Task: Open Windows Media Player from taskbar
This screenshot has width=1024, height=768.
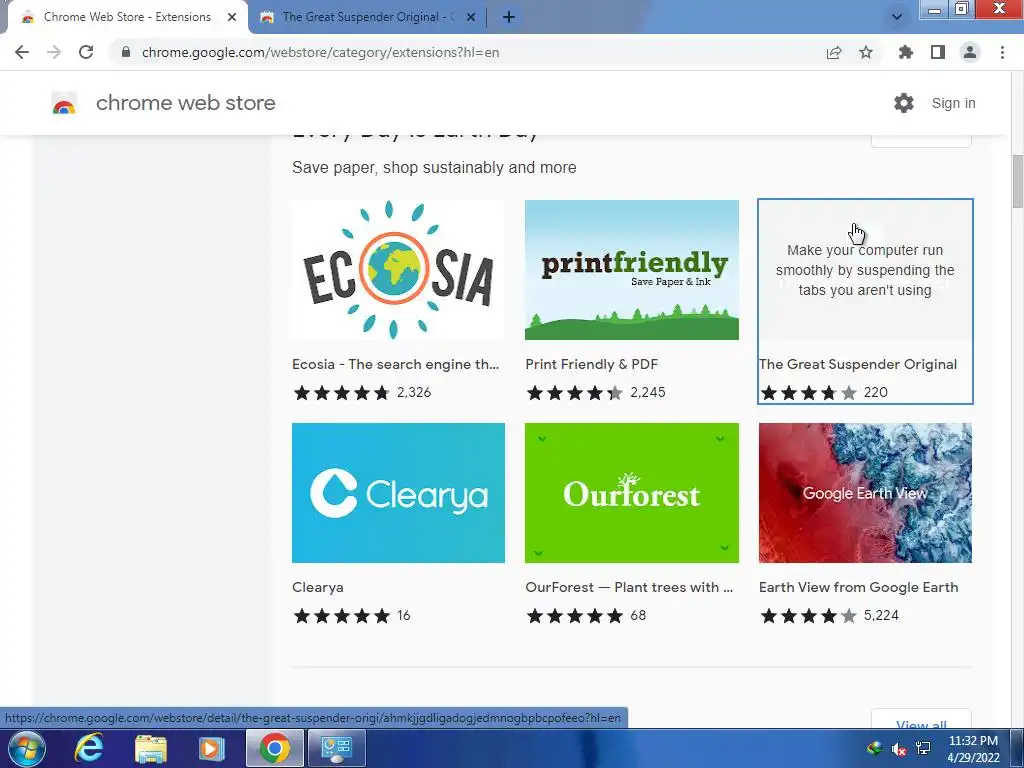Action: (212, 748)
